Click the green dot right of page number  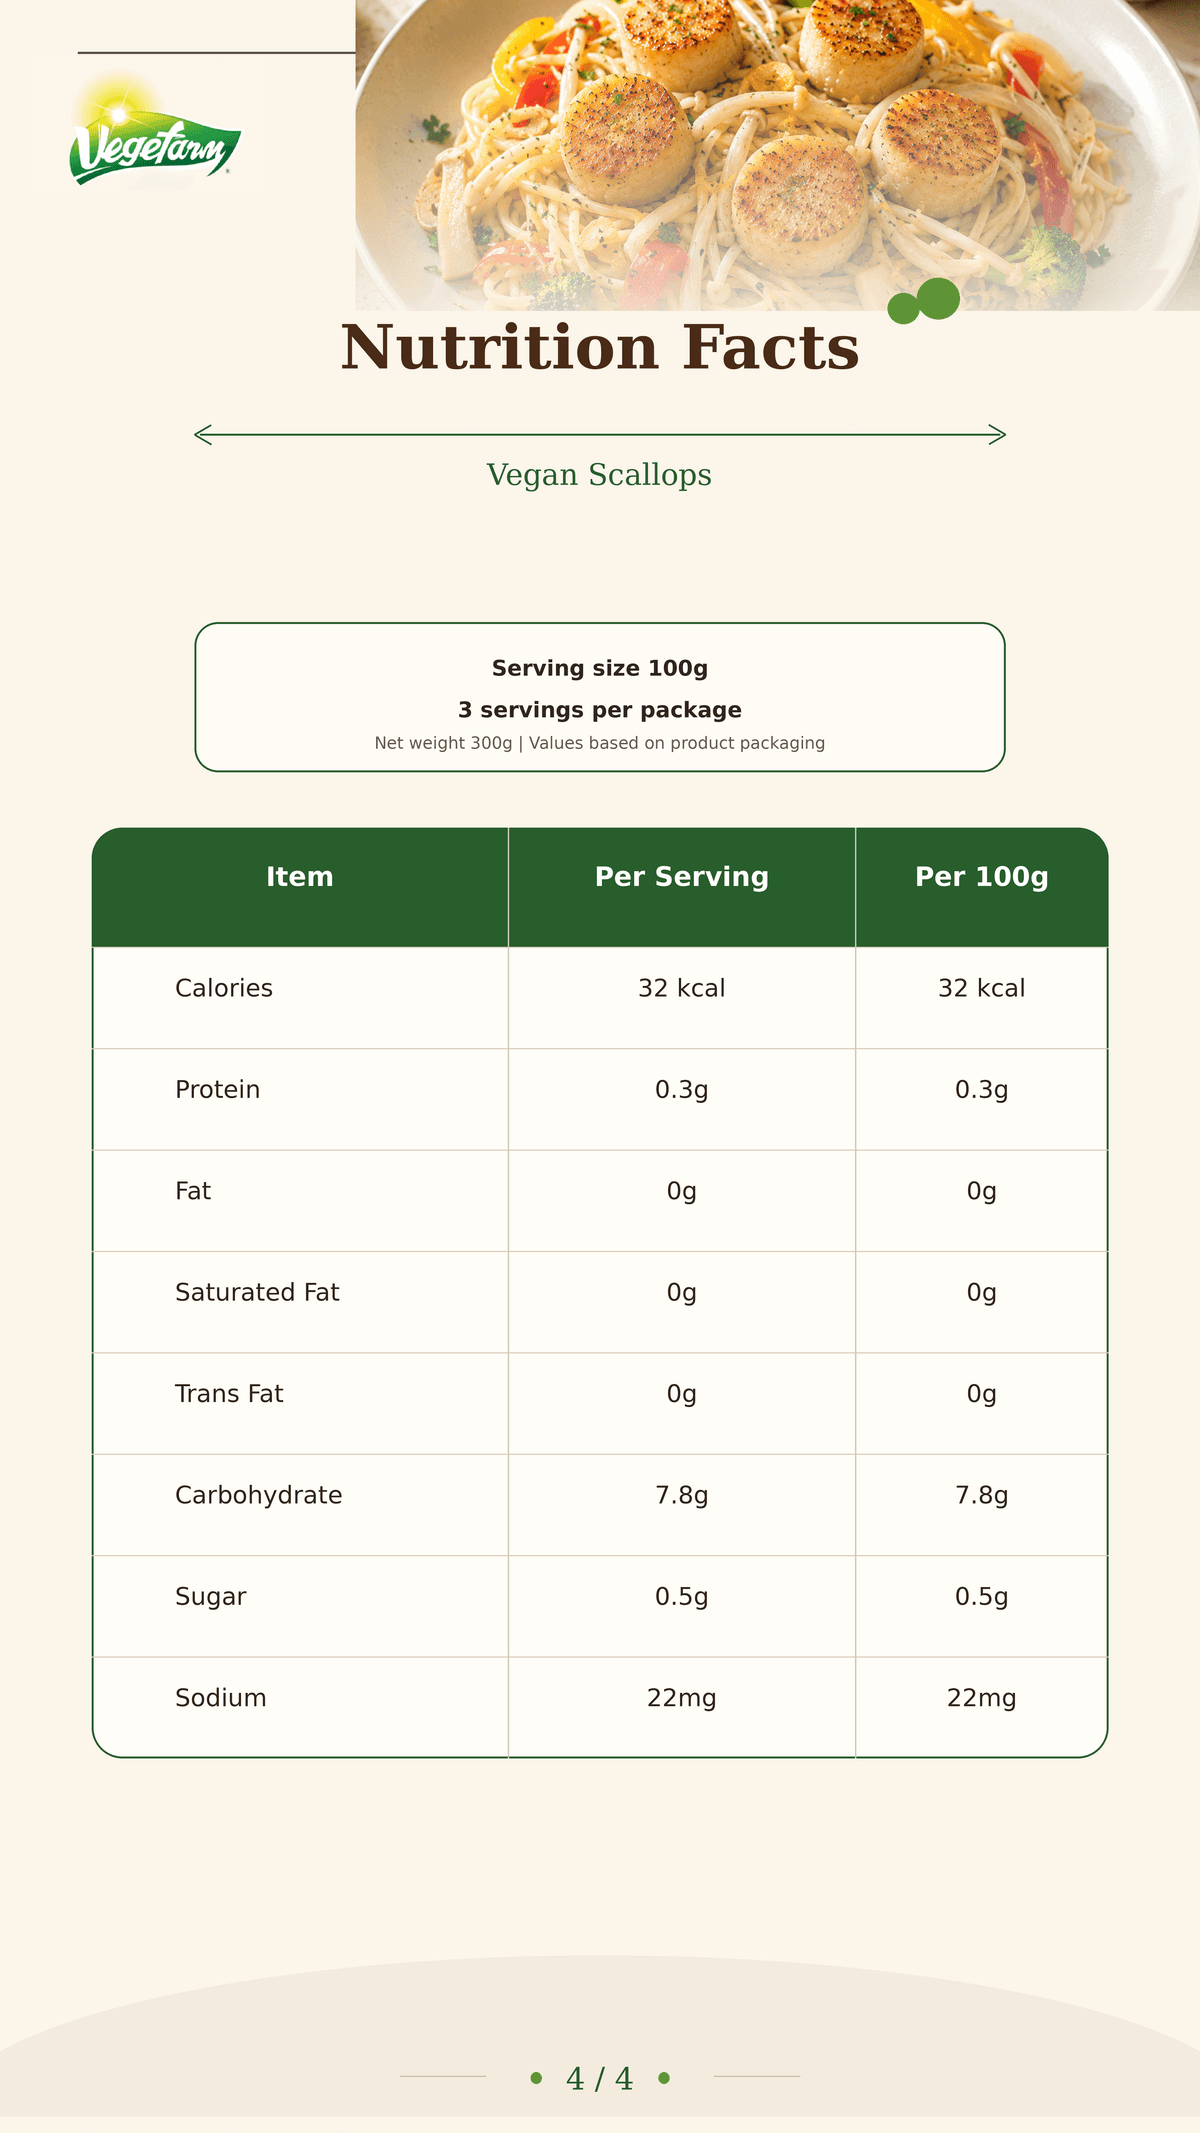point(664,2078)
